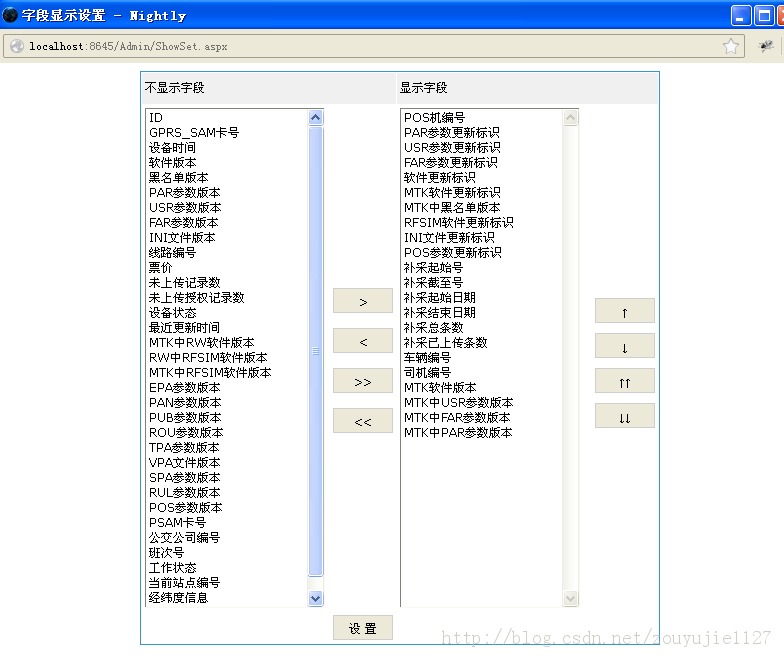Screen dimensions: 784x658
Task: Select ID in hidden fields list
Action: [x=228, y=118]
